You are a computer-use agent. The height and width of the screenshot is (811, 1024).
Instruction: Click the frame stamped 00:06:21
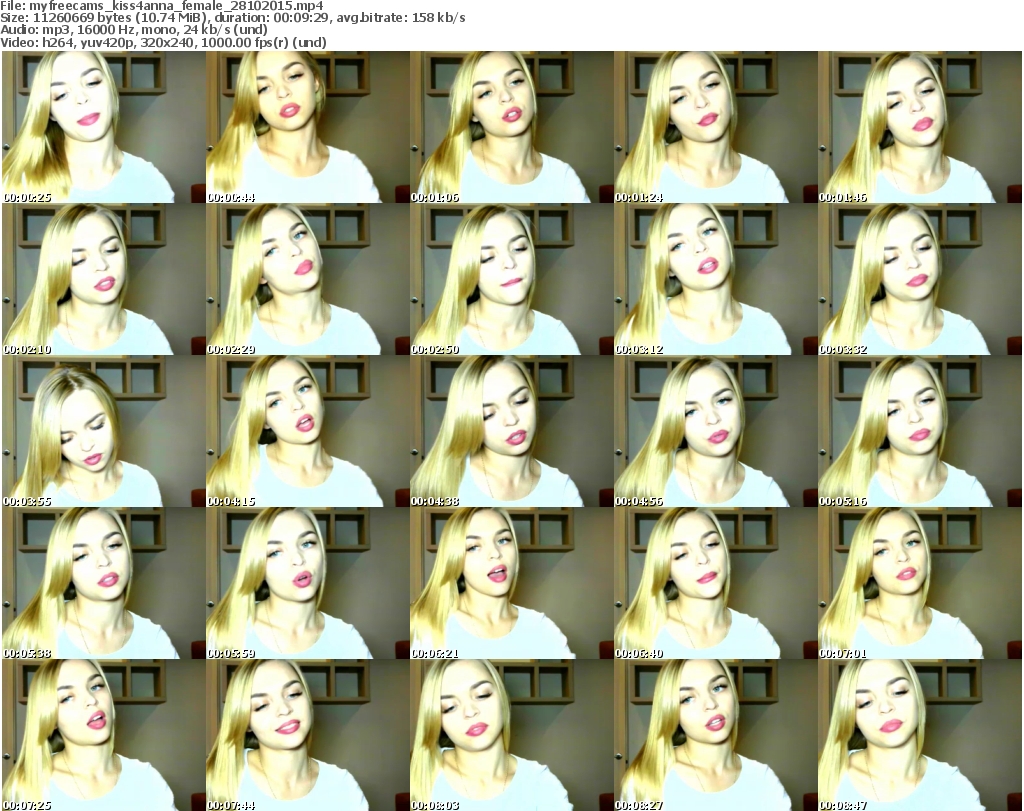point(511,583)
